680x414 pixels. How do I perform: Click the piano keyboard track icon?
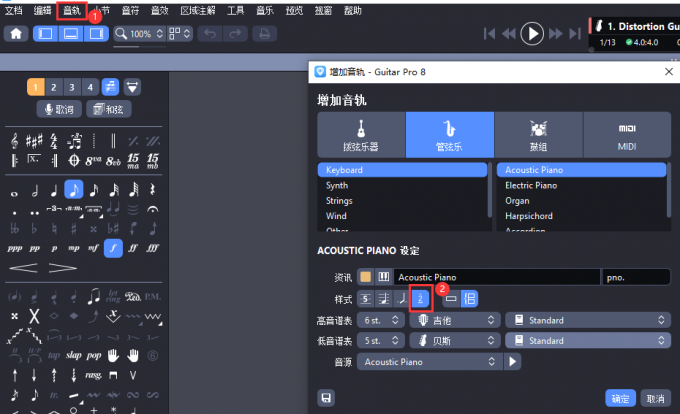click(x=383, y=276)
